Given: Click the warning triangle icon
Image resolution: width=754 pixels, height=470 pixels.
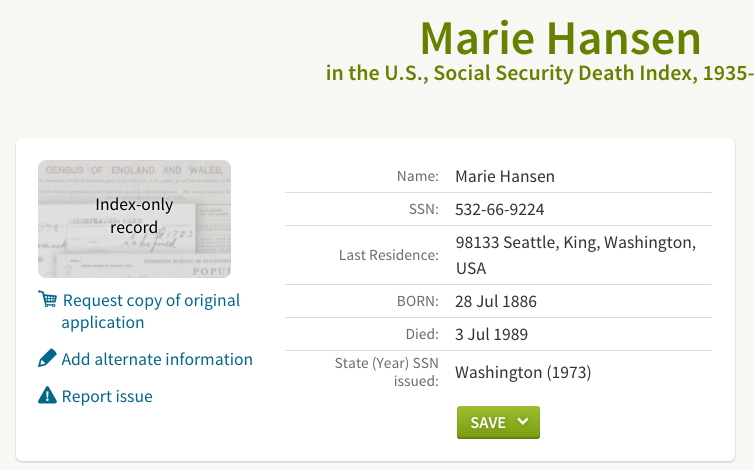Looking at the screenshot, I should (x=47, y=395).
